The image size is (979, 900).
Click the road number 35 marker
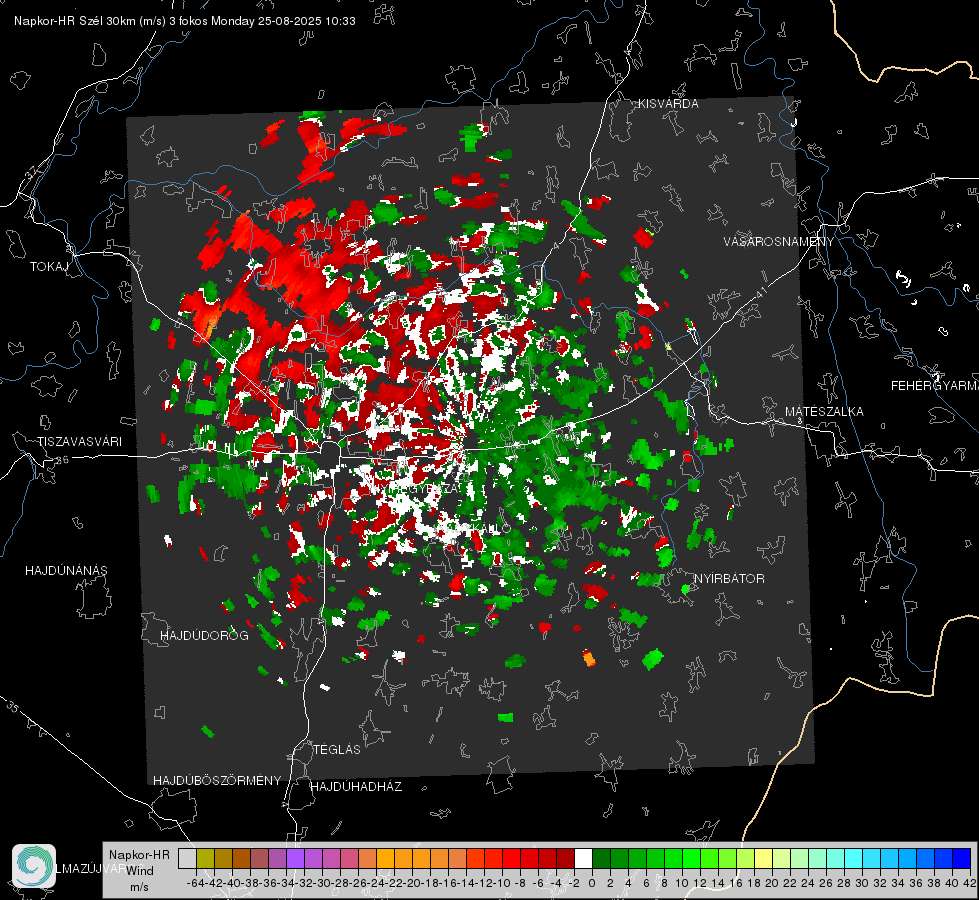tap(12, 706)
